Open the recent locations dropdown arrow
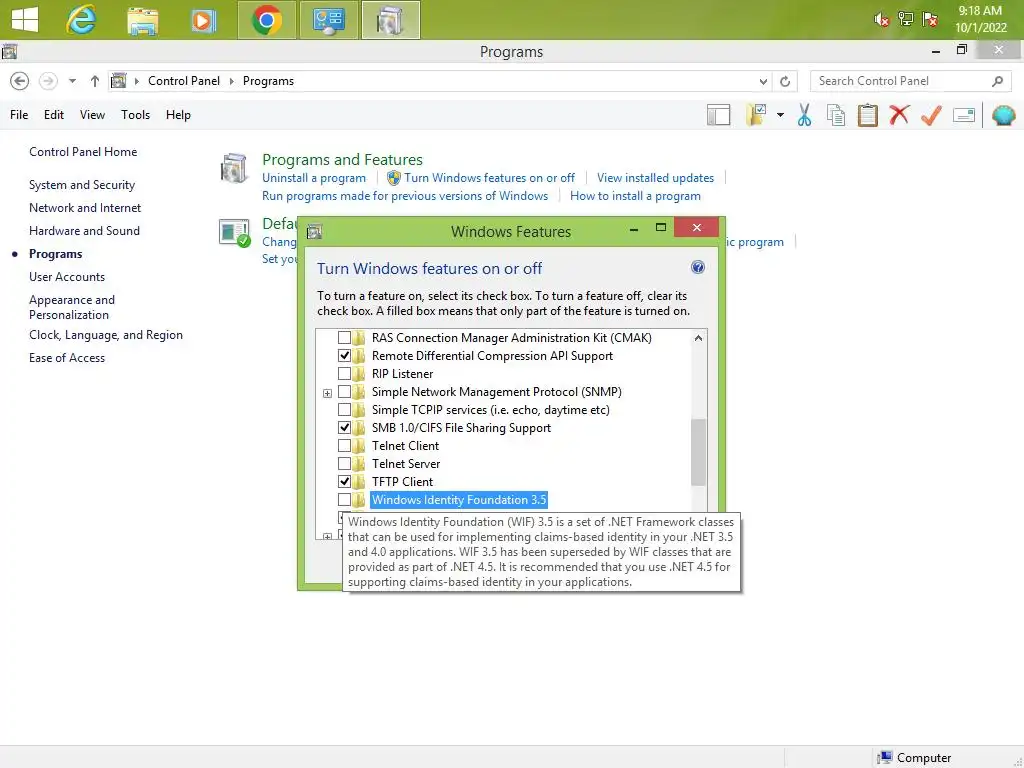This screenshot has width=1024, height=768. [72, 81]
